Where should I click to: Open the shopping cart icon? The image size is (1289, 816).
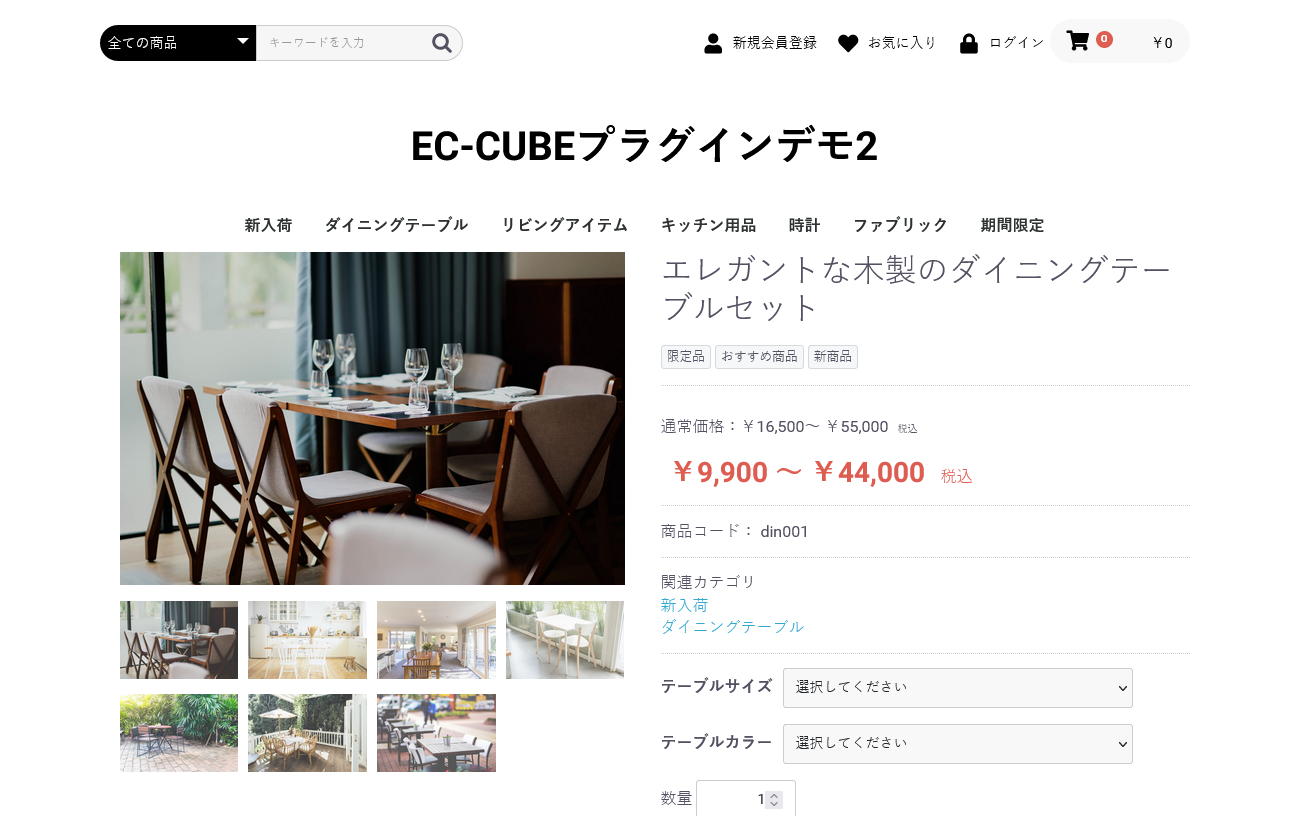point(1078,41)
